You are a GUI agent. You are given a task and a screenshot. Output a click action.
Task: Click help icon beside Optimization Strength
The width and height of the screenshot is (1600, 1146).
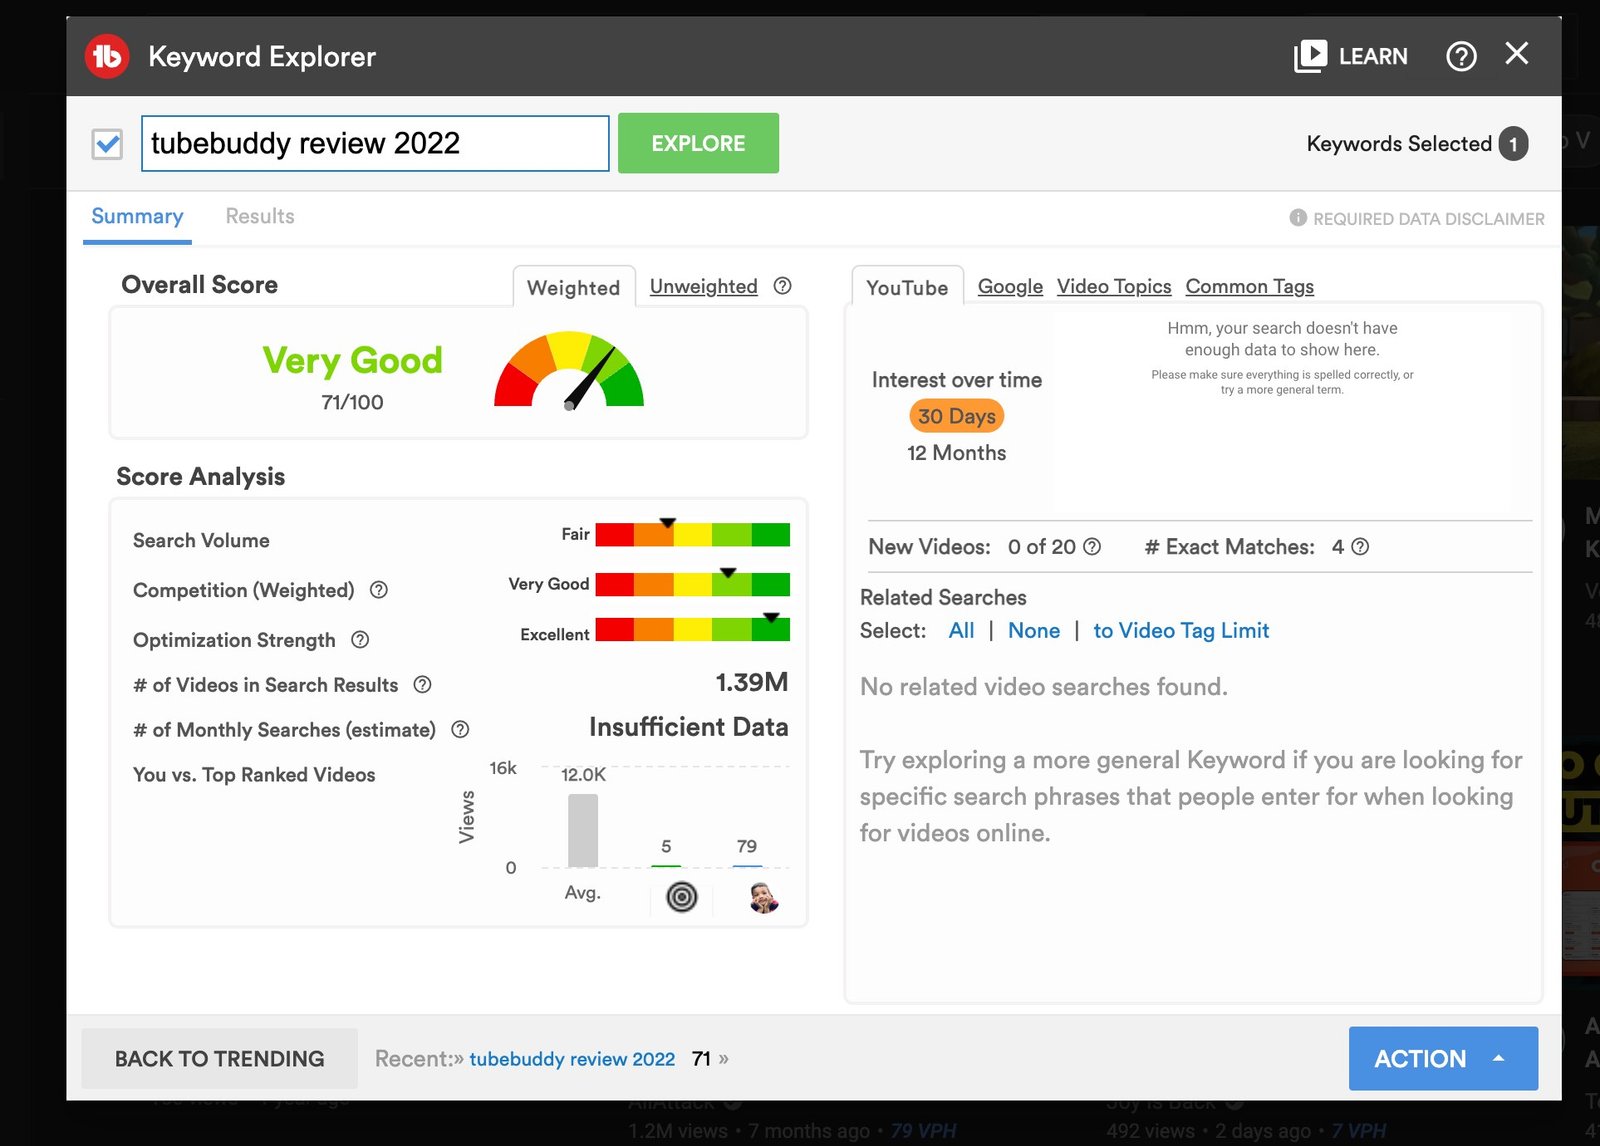tap(360, 640)
